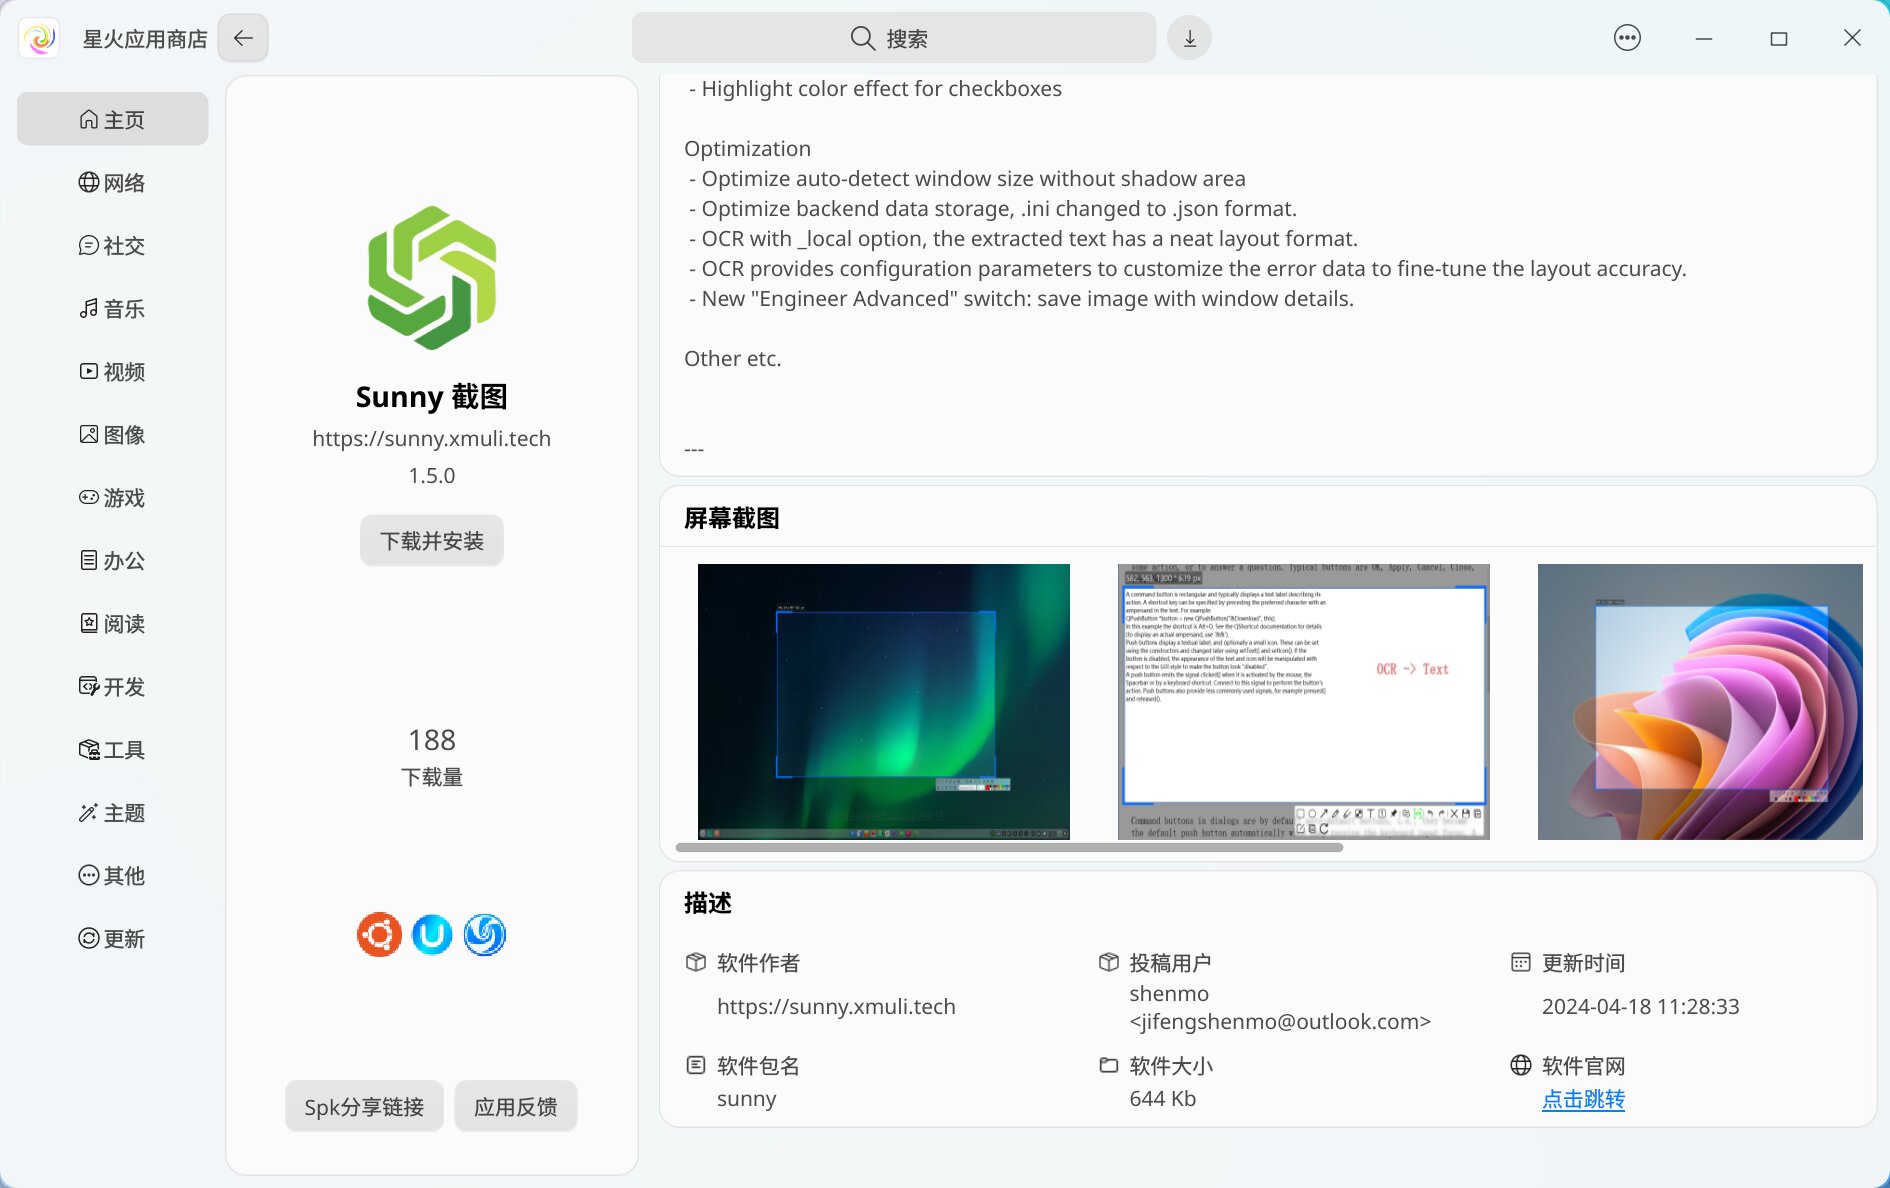Click the download count 188
The image size is (1890, 1188).
pyautogui.click(x=432, y=740)
